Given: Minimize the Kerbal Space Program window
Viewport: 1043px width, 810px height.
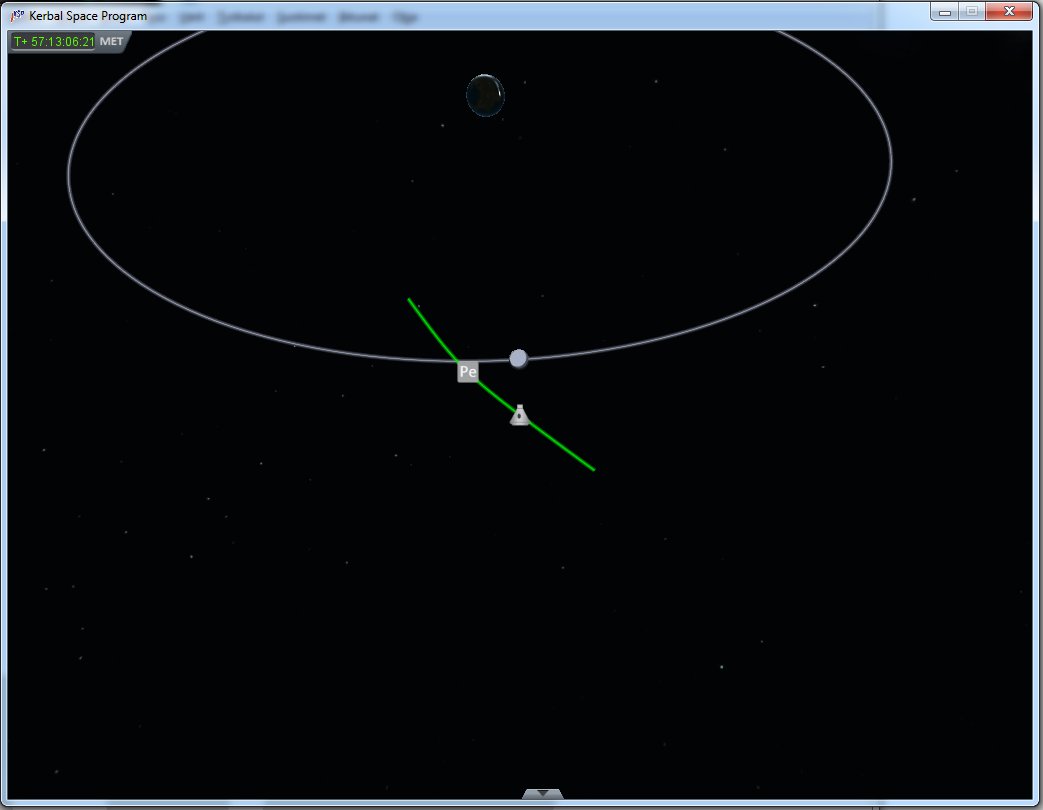Looking at the screenshot, I should coord(945,12).
